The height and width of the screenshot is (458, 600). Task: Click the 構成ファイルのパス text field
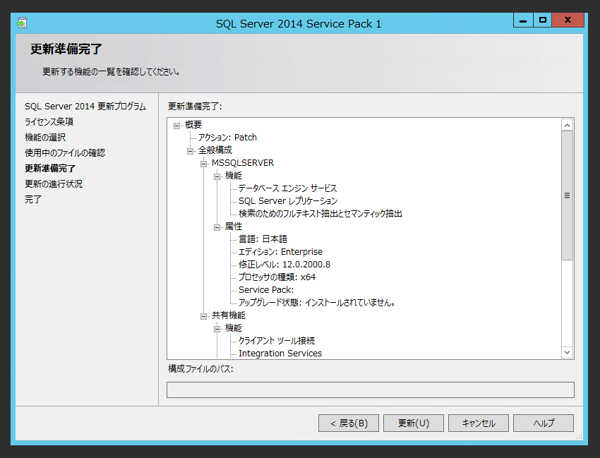pos(370,390)
